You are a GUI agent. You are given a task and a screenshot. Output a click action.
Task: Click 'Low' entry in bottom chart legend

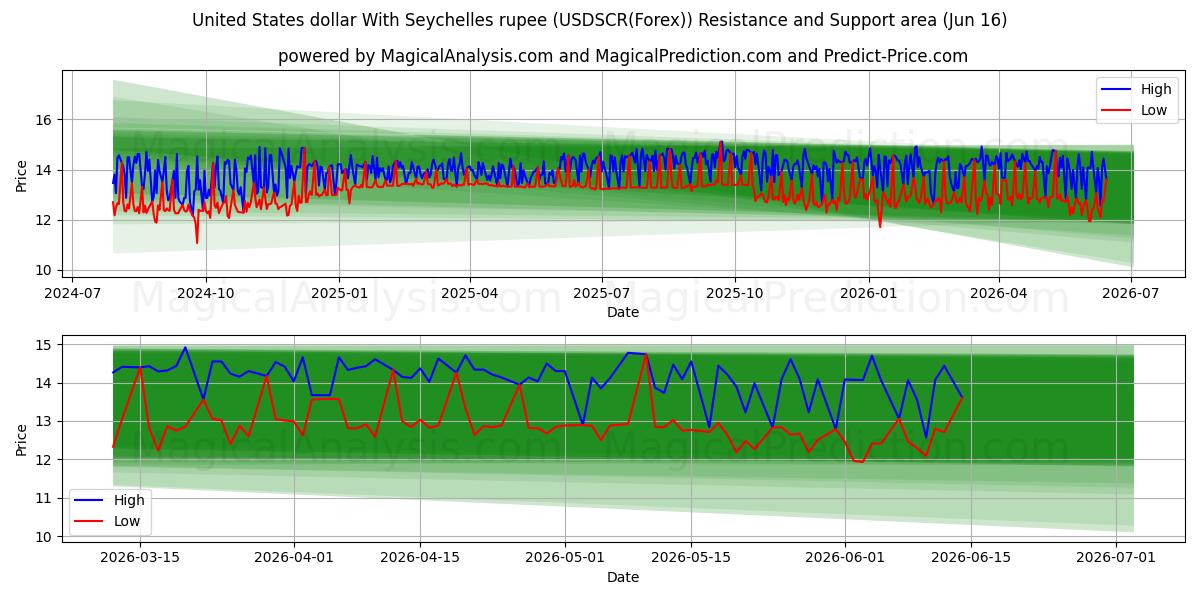(x=127, y=521)
